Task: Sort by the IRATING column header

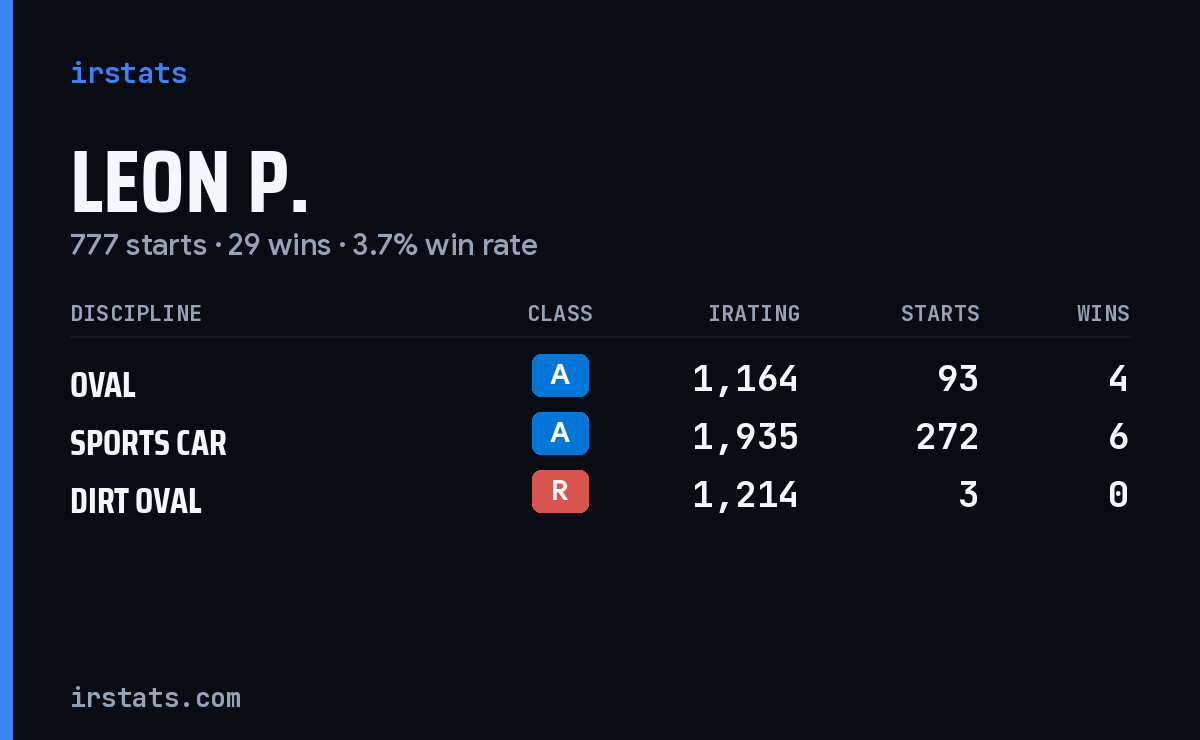Action: point(754,313)
